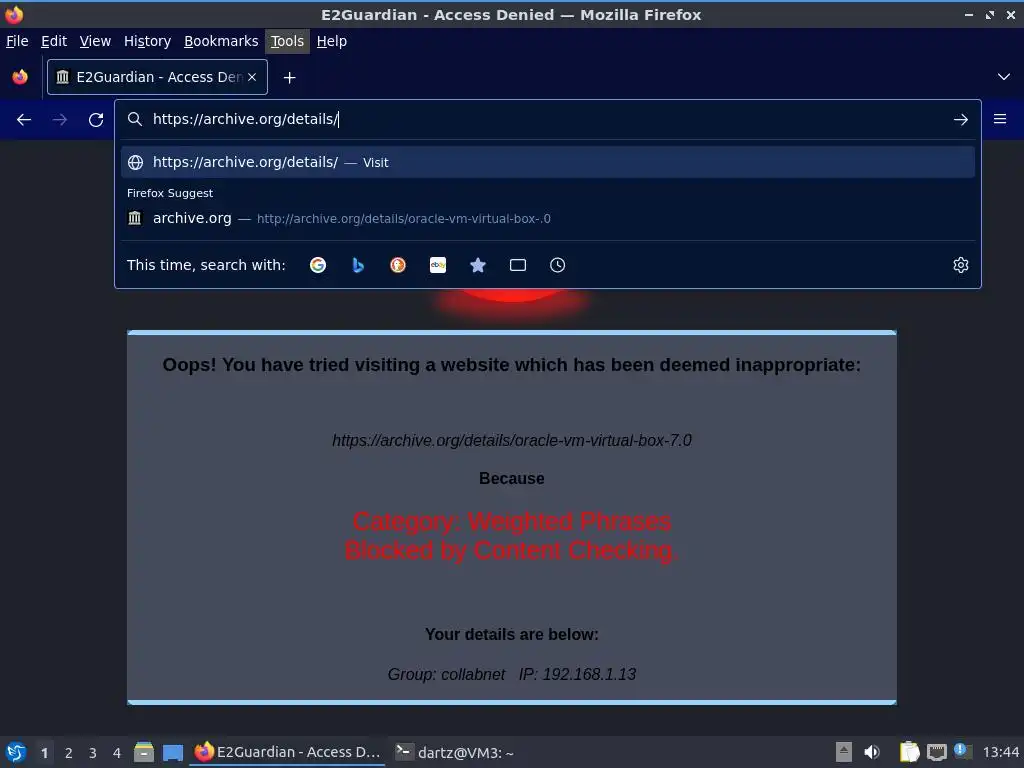Screen dimensions: 1024x768
Task: Search this time with Google
Action: pos(318,265)
